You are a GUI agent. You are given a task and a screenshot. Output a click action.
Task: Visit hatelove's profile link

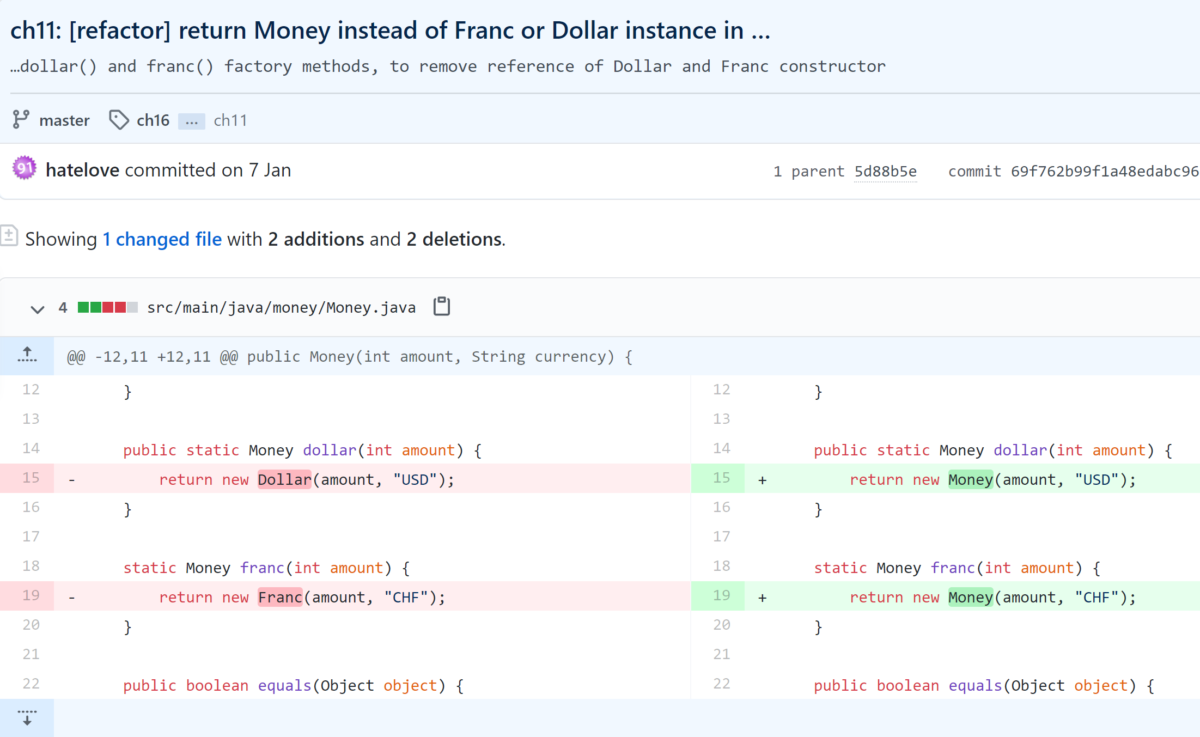(82, 170)
